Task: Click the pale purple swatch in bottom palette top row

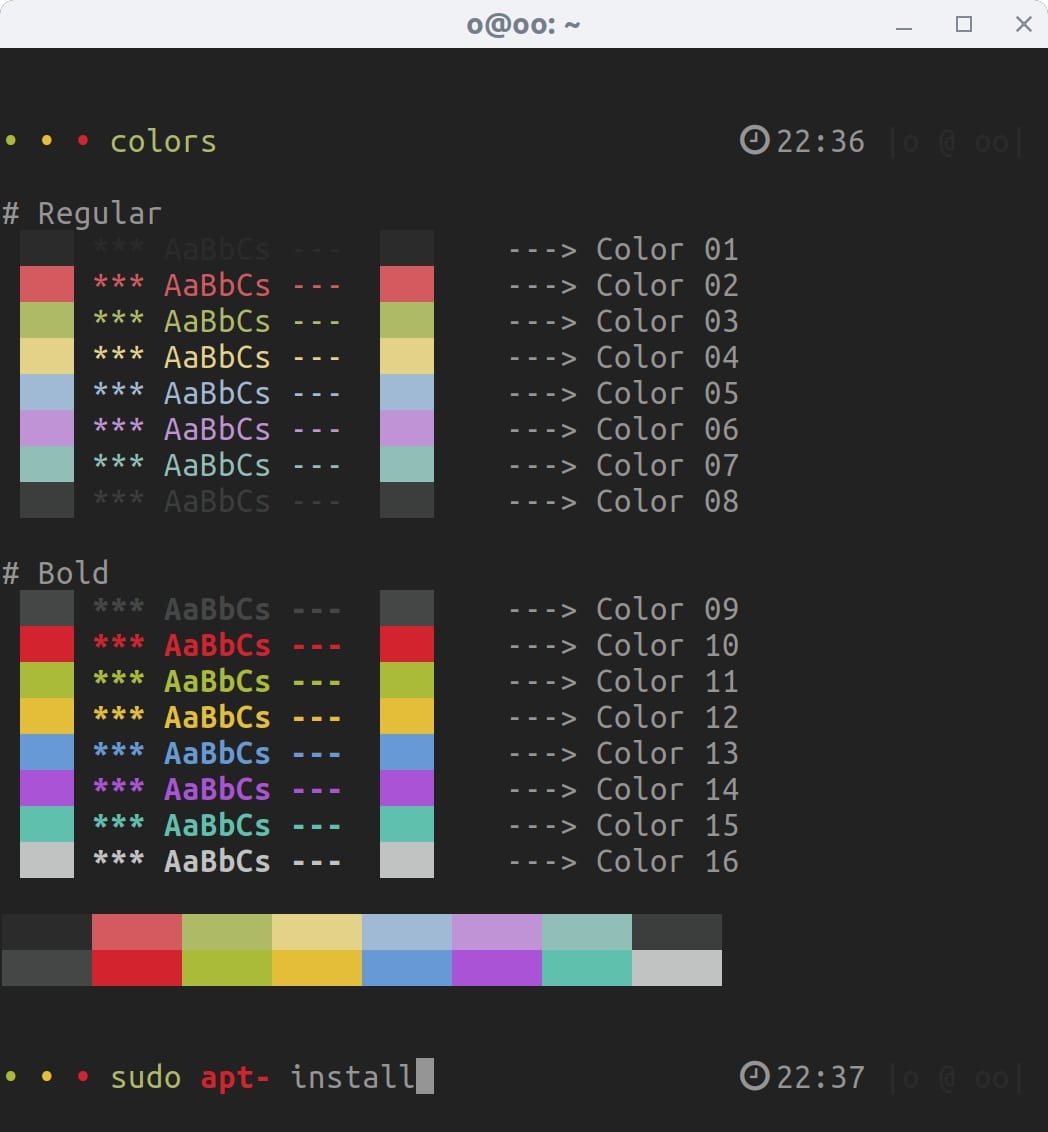Action: 497,932
